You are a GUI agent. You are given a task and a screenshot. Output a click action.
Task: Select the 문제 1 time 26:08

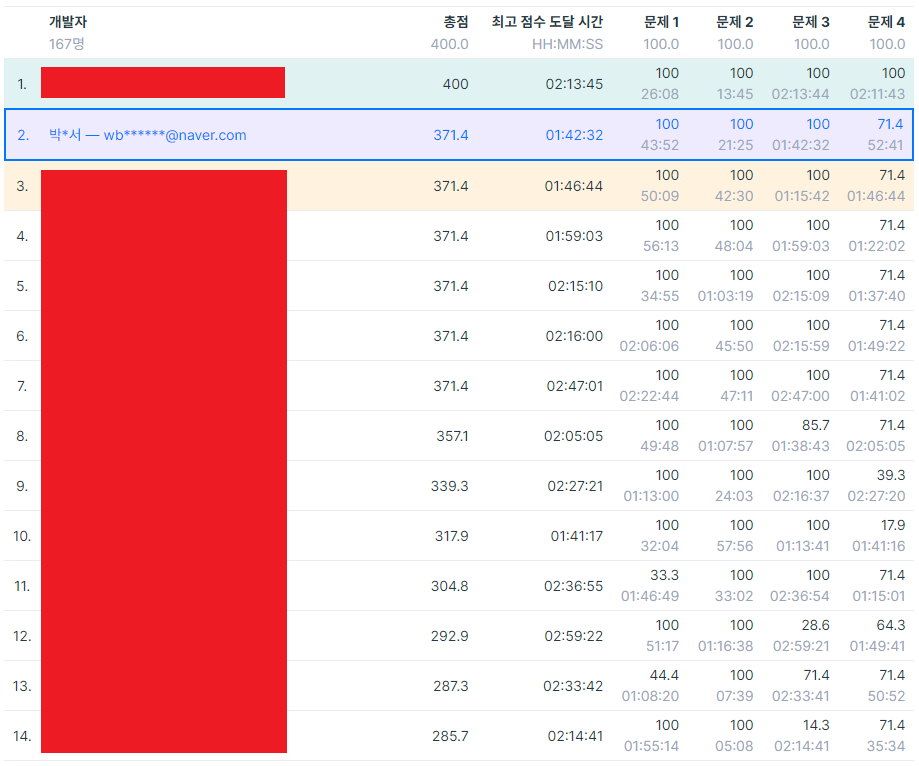pos(660,94)
